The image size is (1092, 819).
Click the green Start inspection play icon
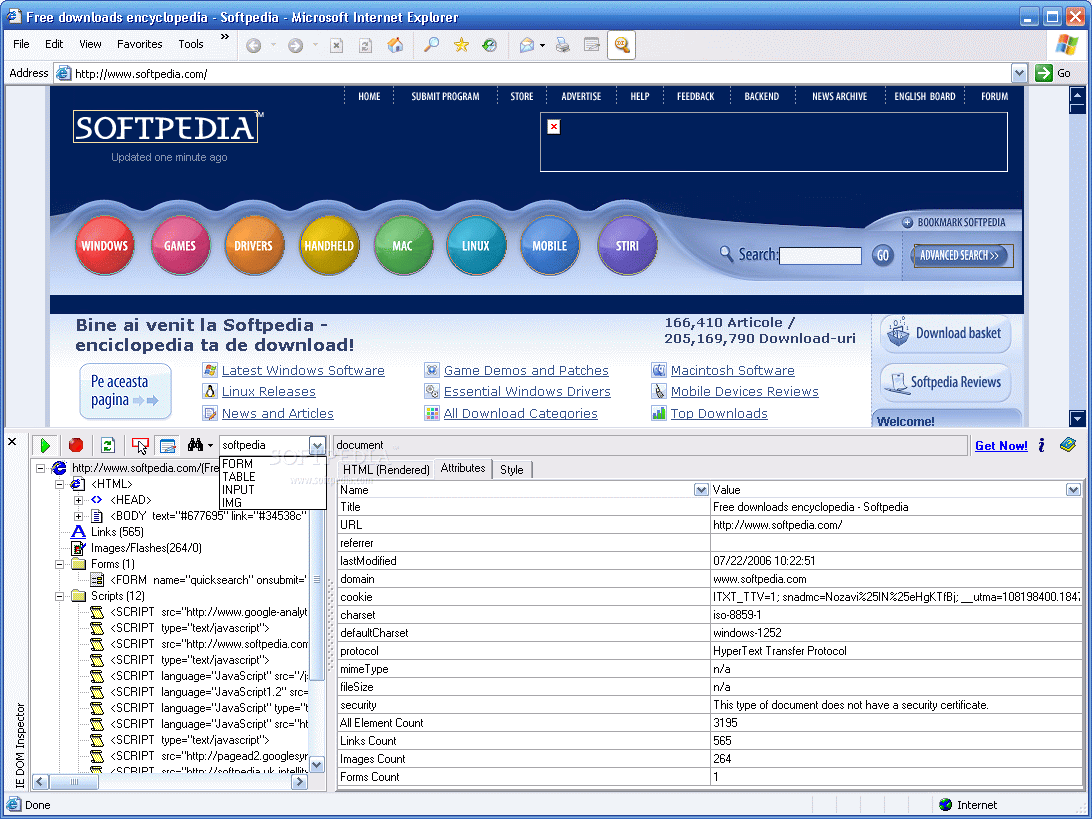(45, 446)
